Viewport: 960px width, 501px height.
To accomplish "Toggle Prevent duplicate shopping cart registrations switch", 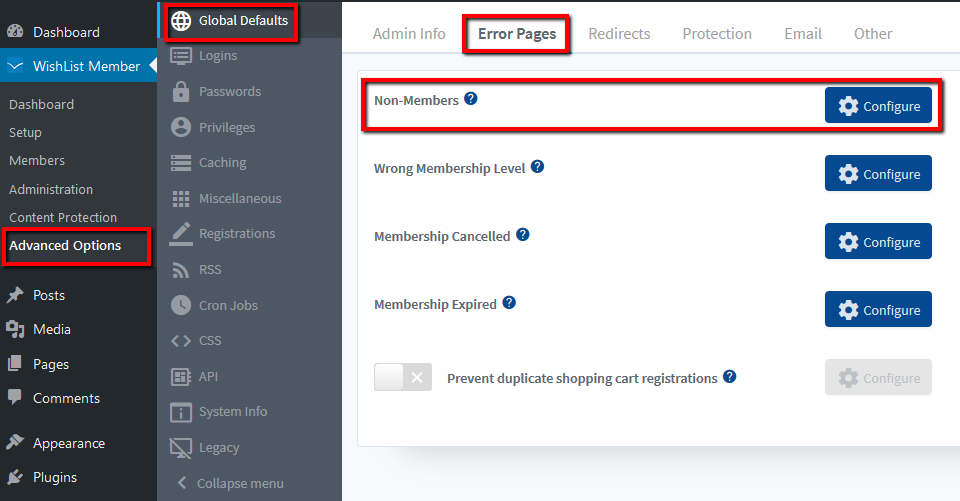I will (403, 377).
